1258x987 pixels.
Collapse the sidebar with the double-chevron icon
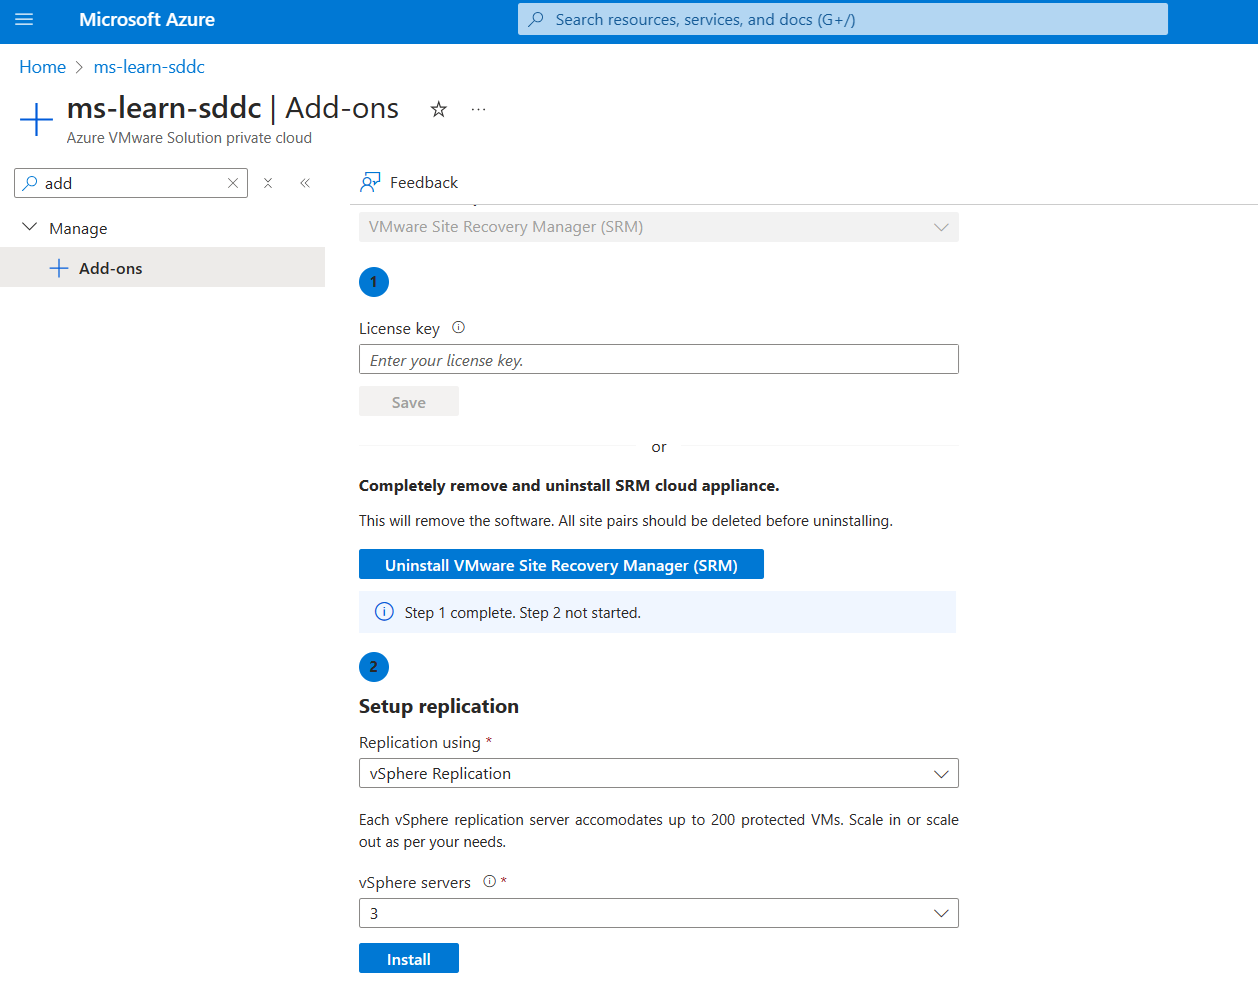click(305, 183)
